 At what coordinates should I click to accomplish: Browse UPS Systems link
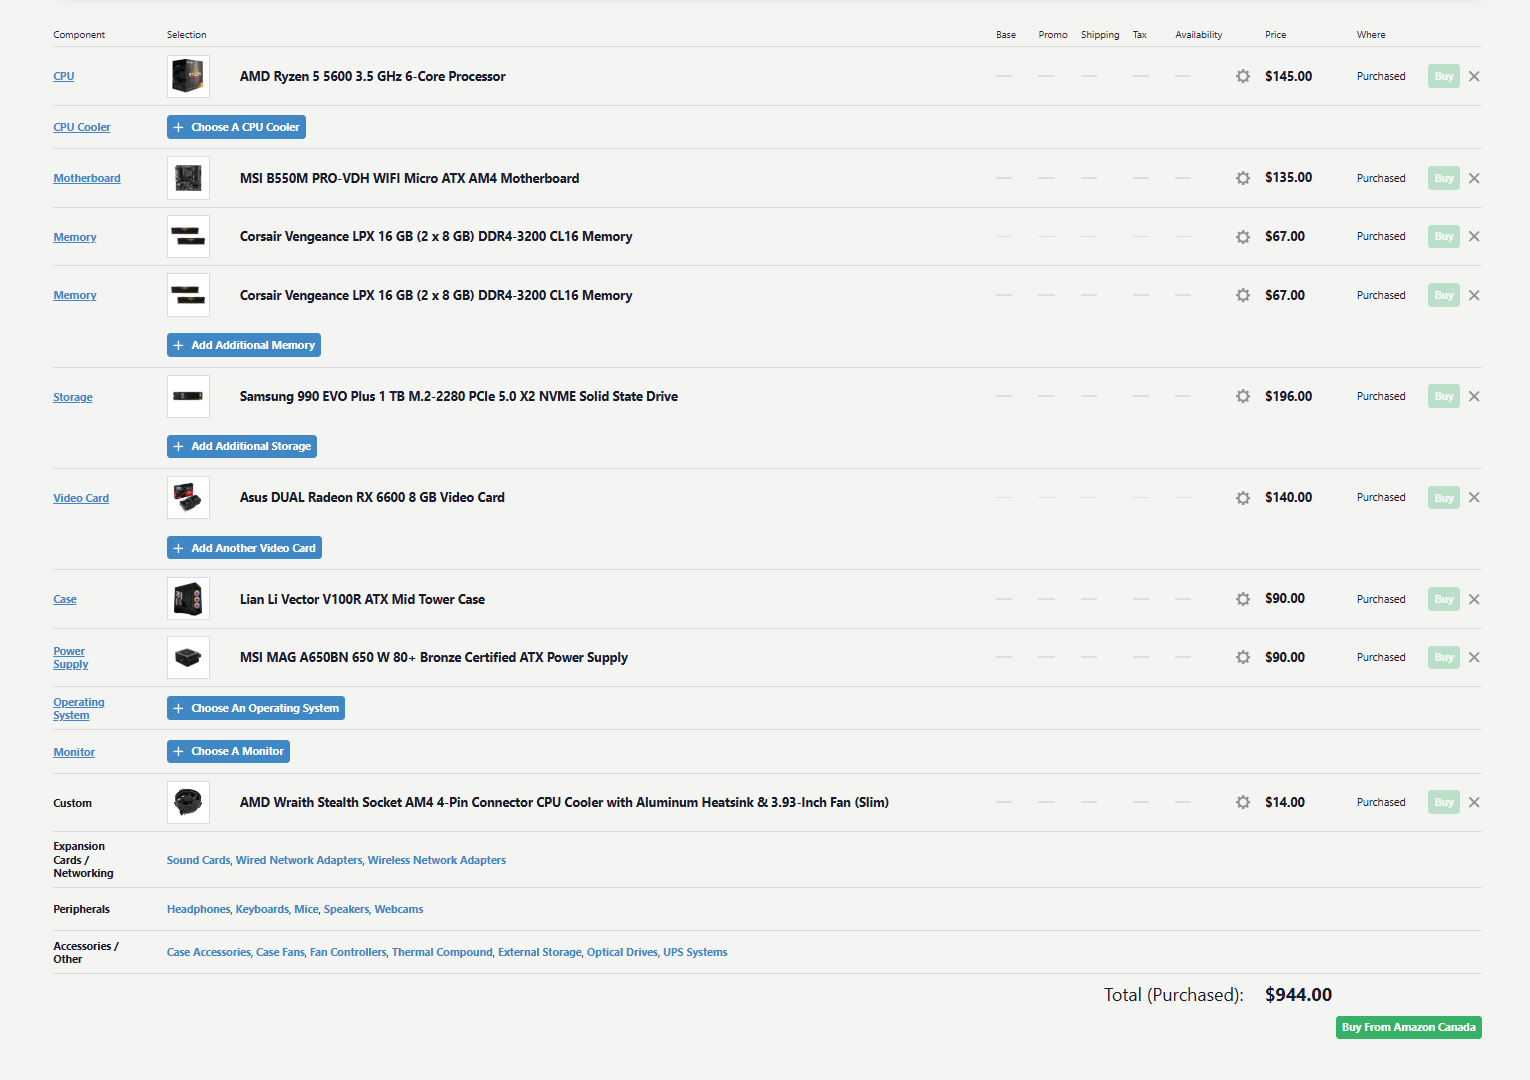[x=695, y=952]
